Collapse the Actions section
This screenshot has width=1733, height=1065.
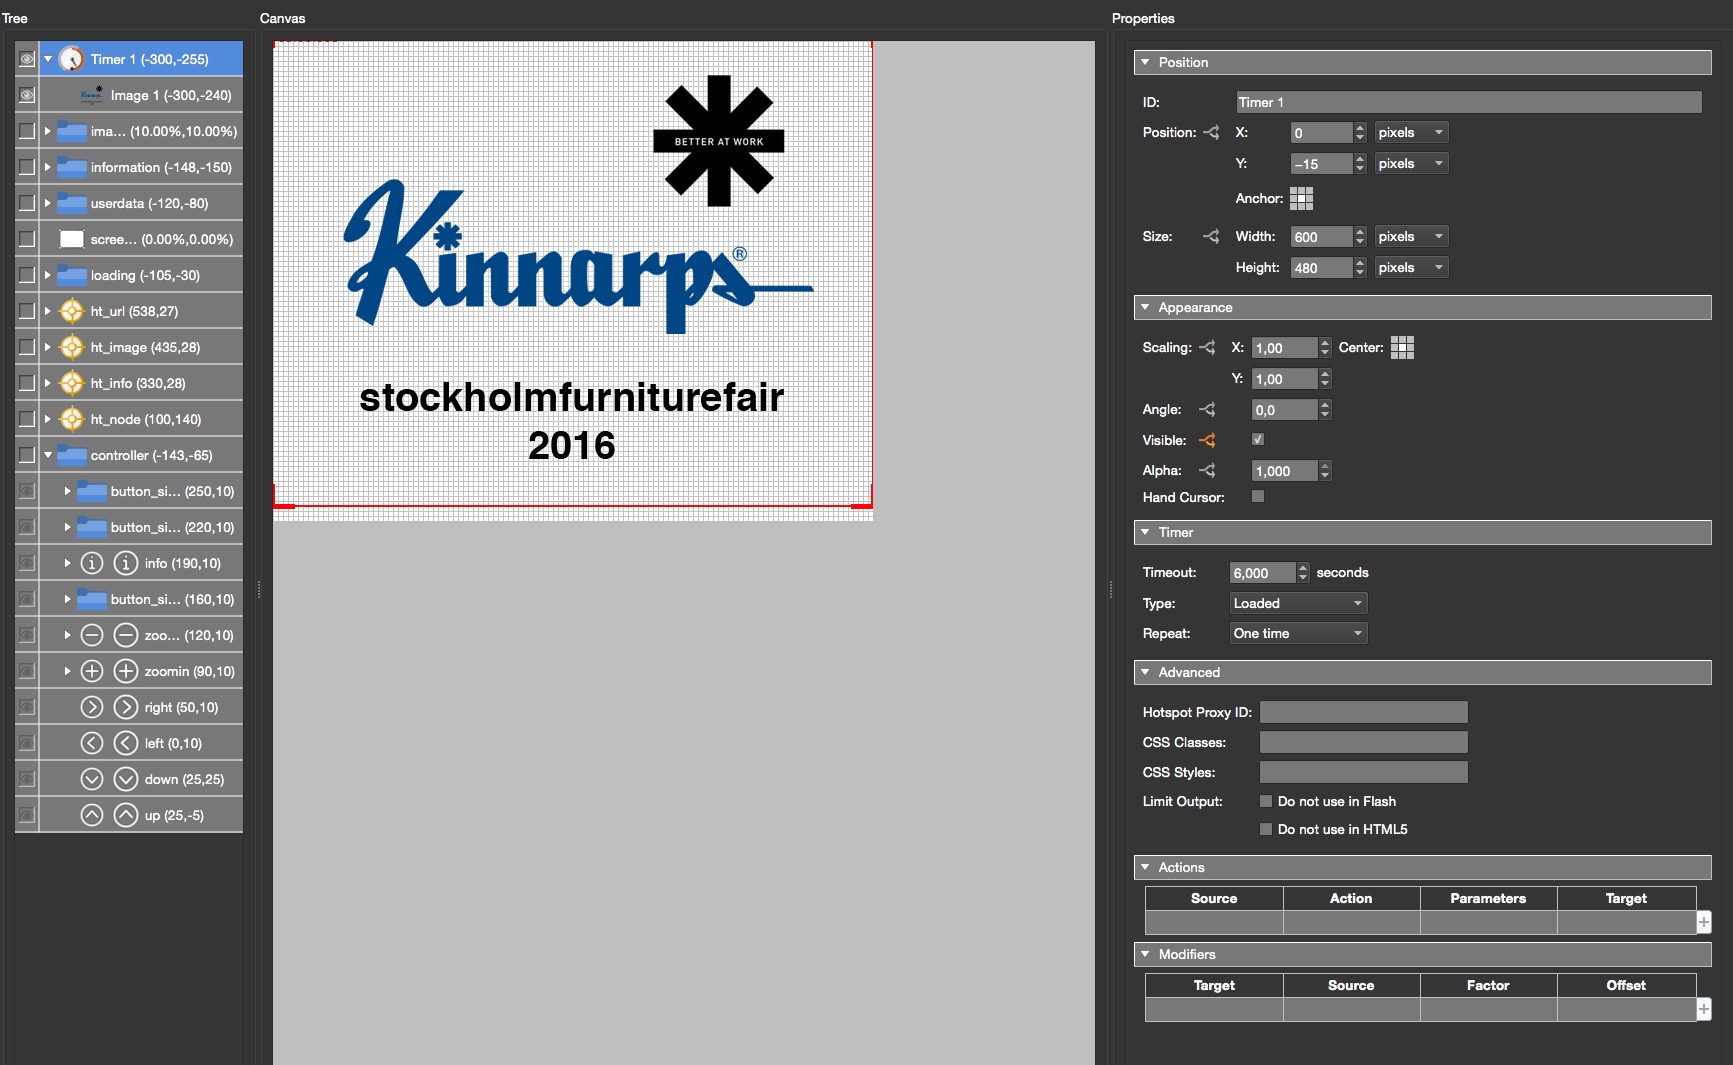pyautogui.click(x=1145, y=867)
